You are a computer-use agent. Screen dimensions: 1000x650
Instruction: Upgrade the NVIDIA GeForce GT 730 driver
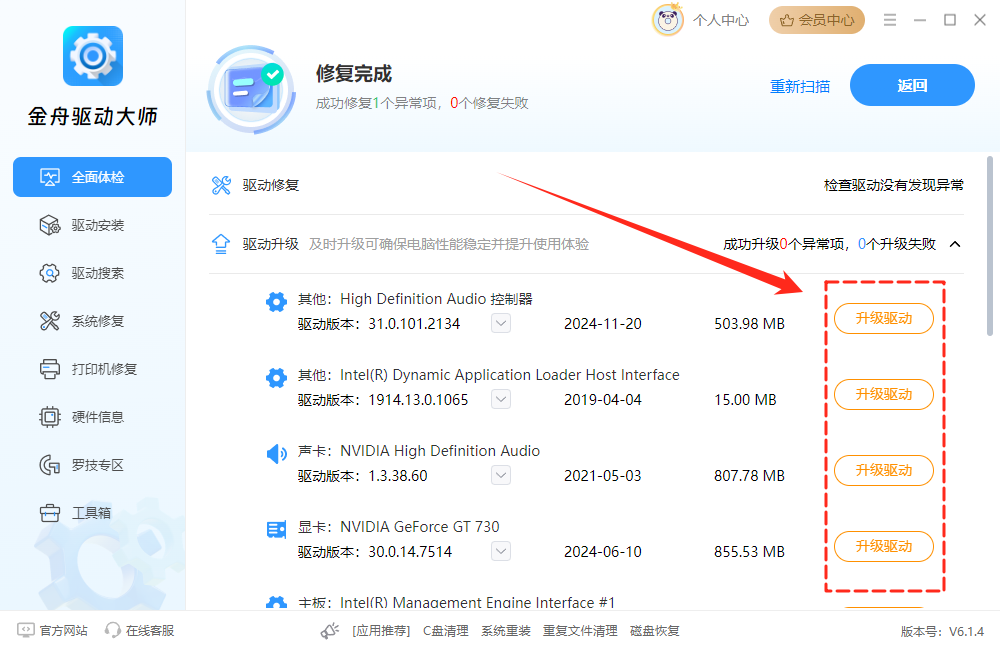point(883,546)
